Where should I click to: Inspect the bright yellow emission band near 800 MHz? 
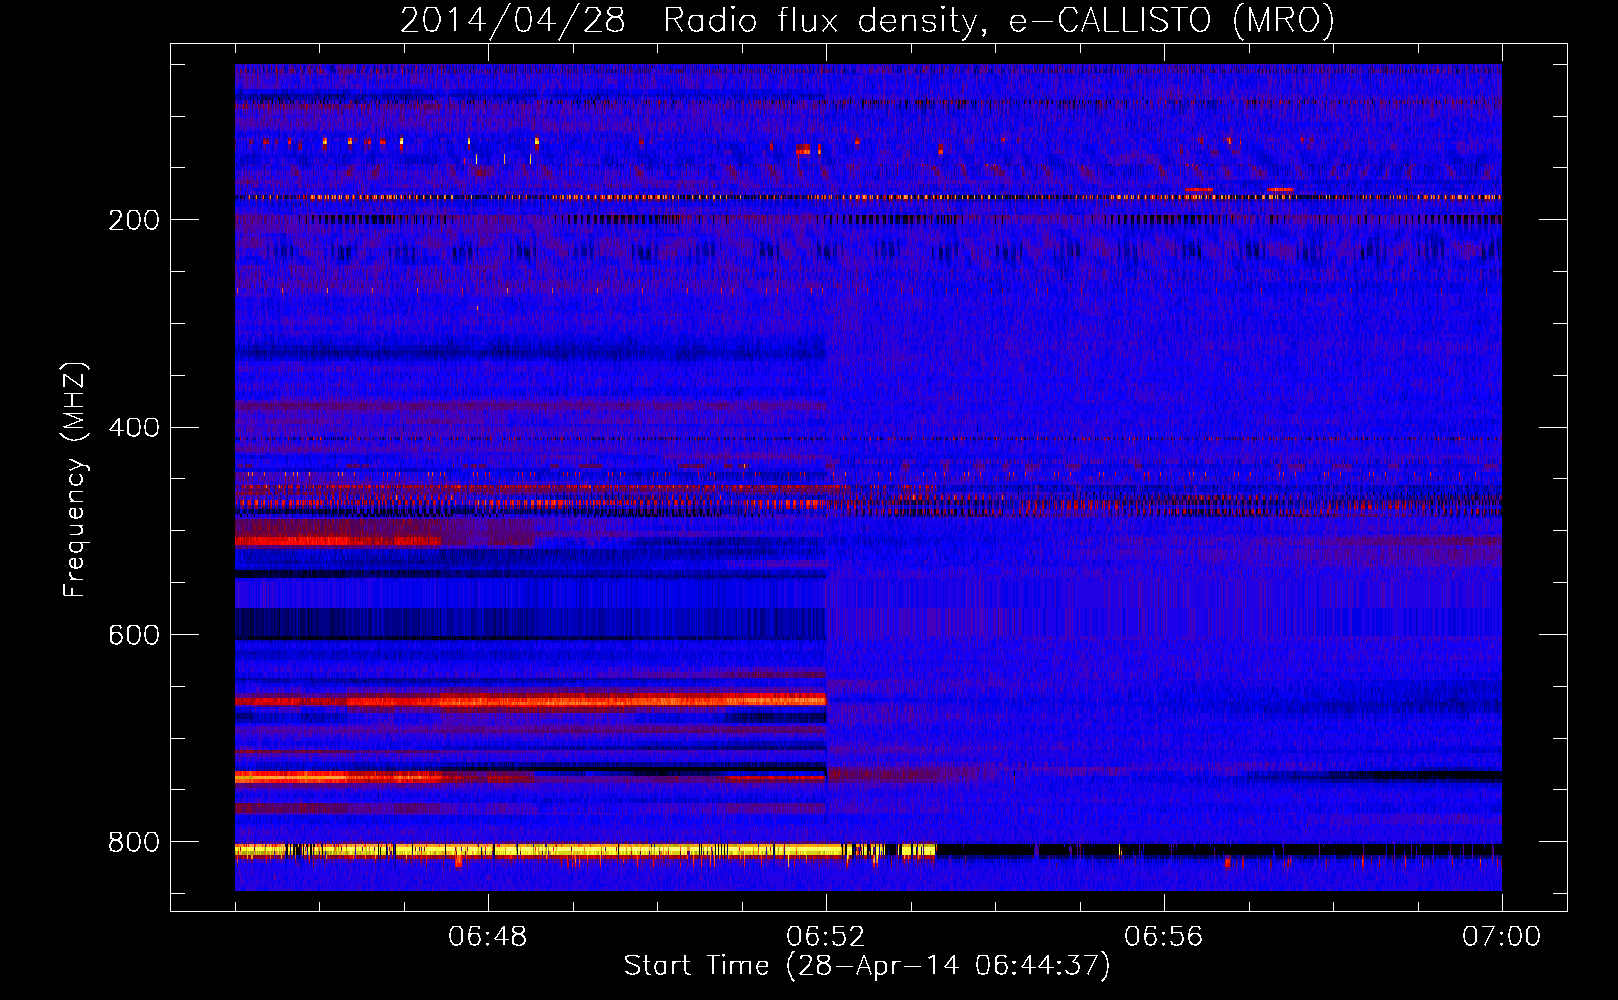click(x=585, y=850)
